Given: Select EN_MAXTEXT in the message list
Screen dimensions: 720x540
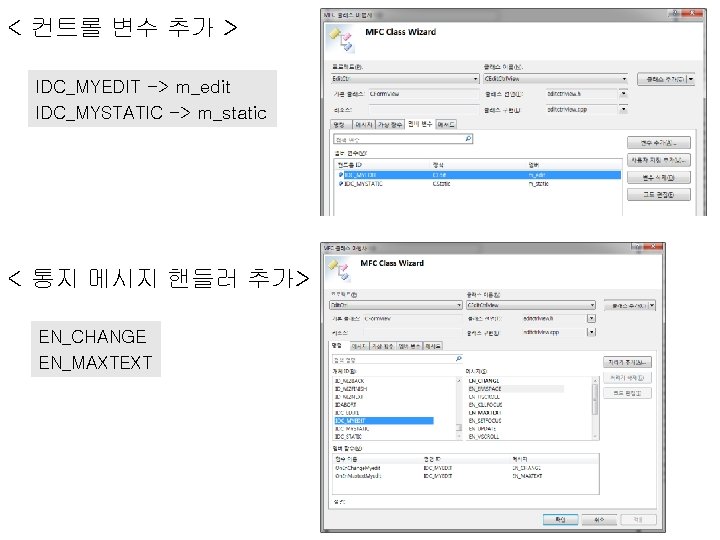Looking at the screenshot, I should tap(485, 413).
